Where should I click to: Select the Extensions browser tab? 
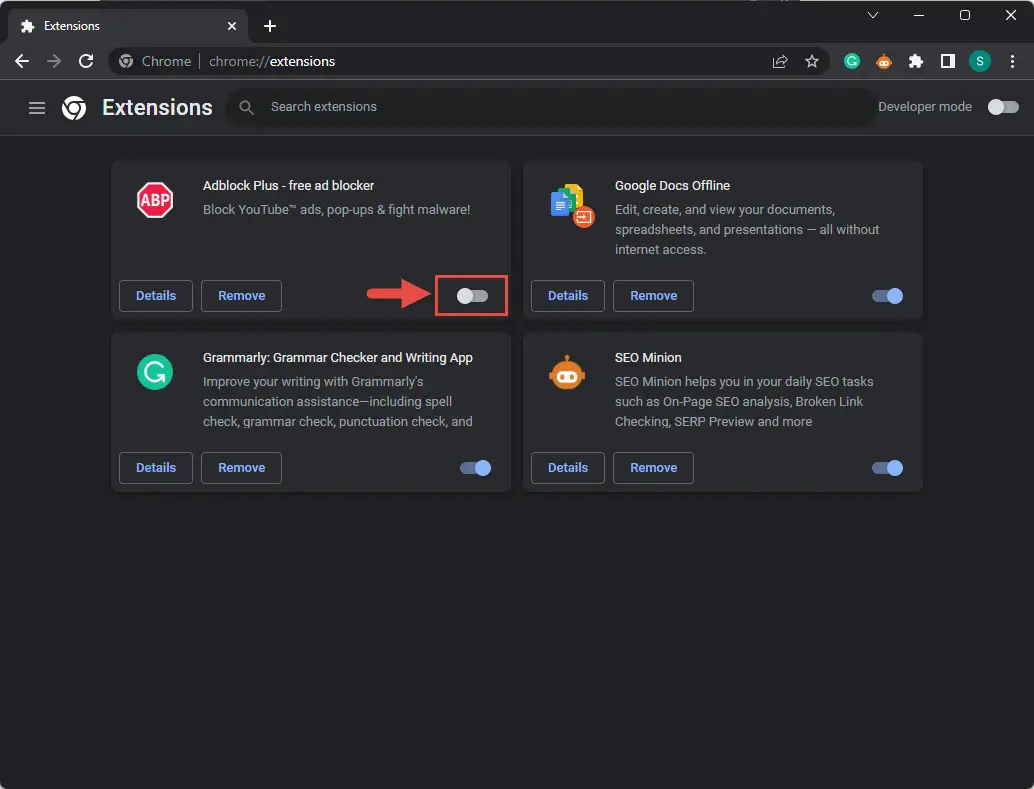[129, 26]
